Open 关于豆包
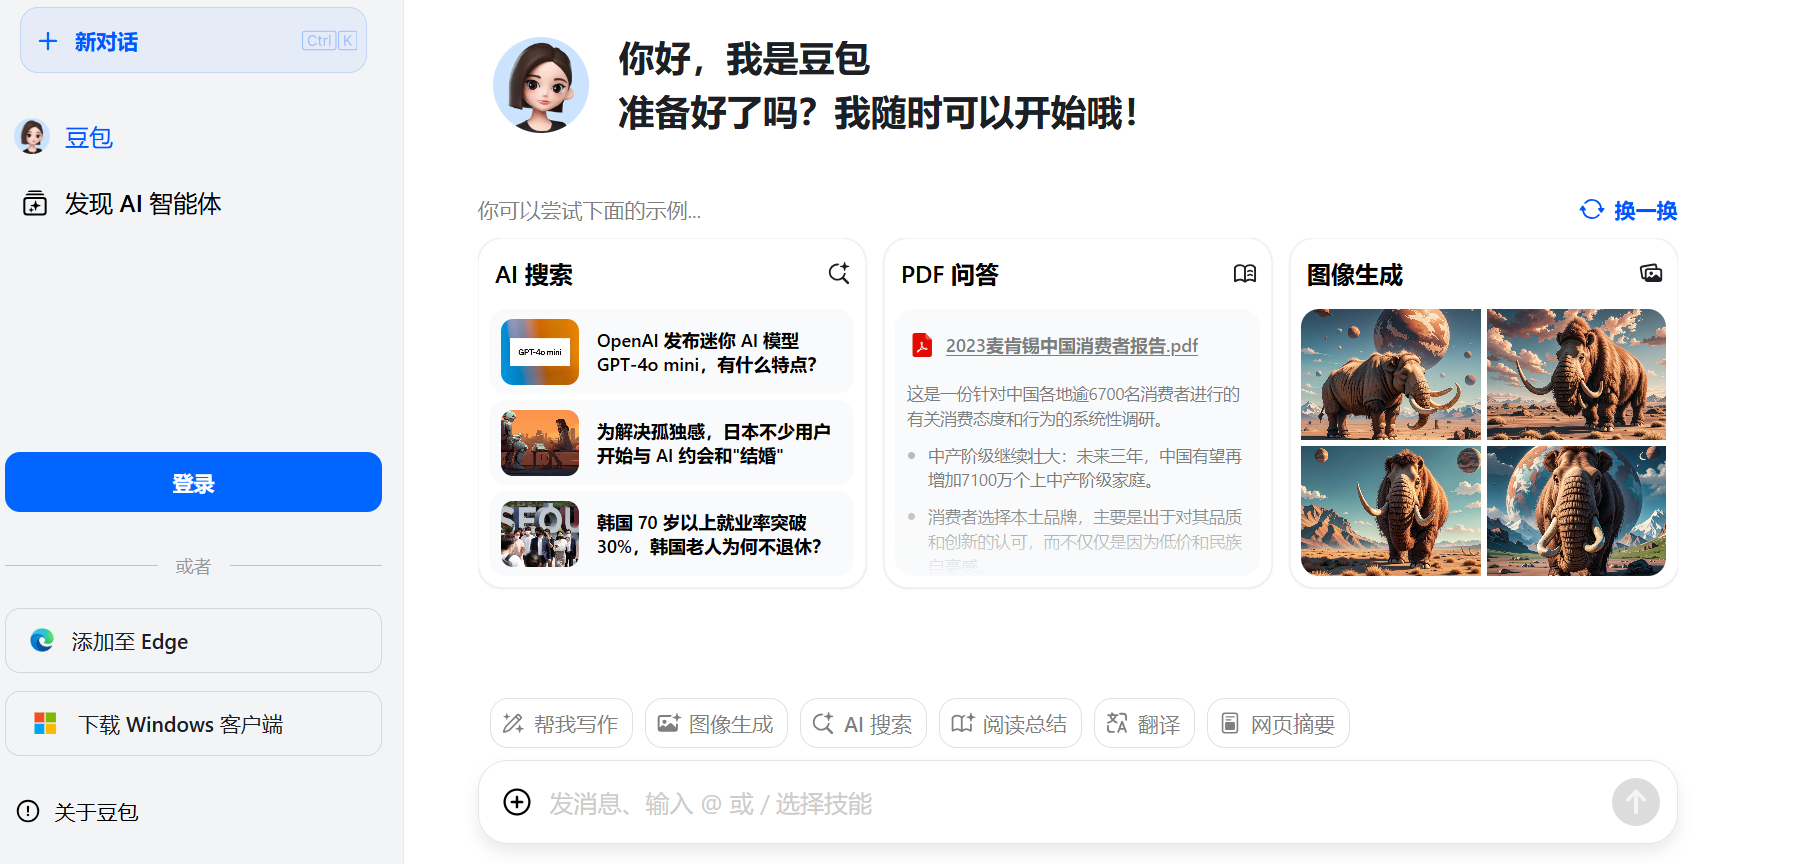This screenshot has width=1797, height=864. tap(96, 812)
